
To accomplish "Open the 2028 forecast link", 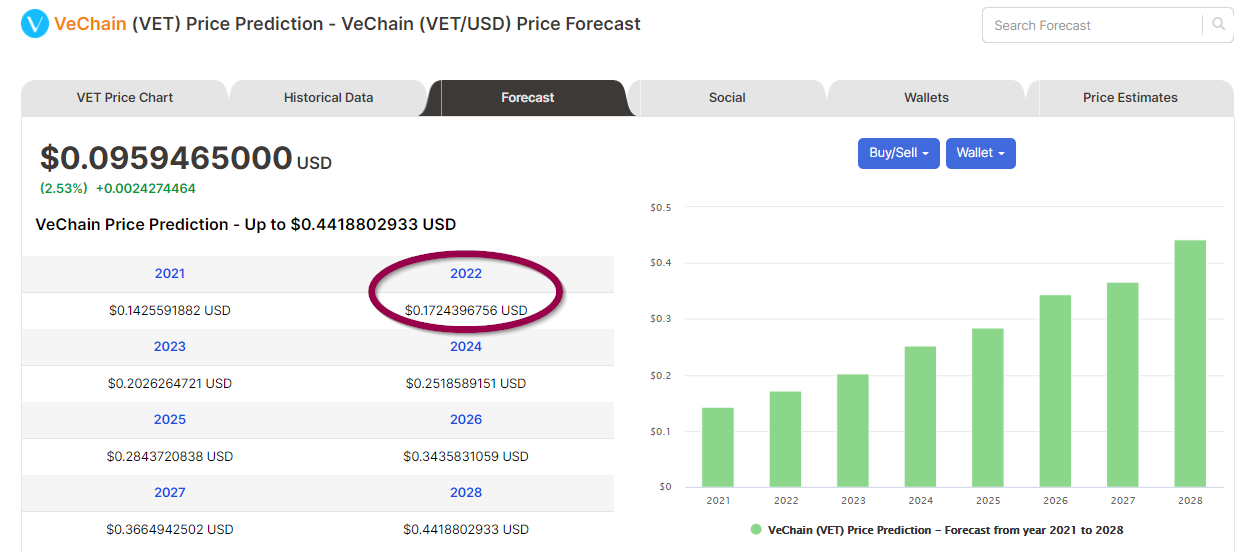I will pos(466,492).
